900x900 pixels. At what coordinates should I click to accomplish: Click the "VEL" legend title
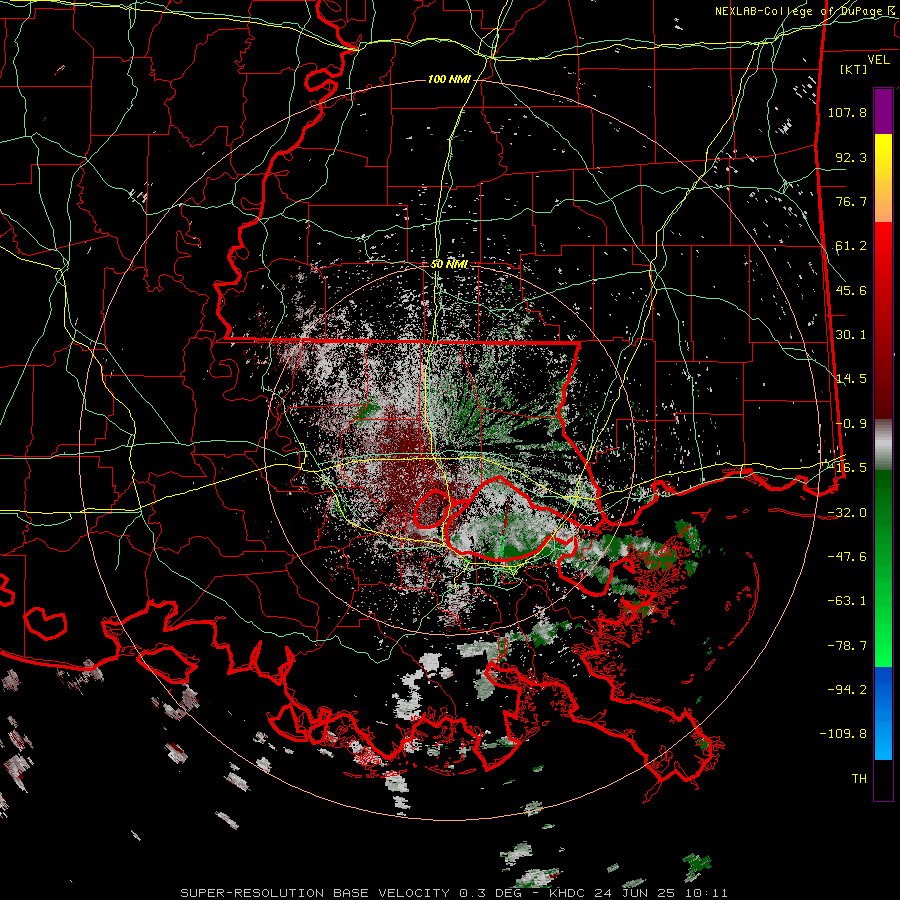[x=878, y=60]
